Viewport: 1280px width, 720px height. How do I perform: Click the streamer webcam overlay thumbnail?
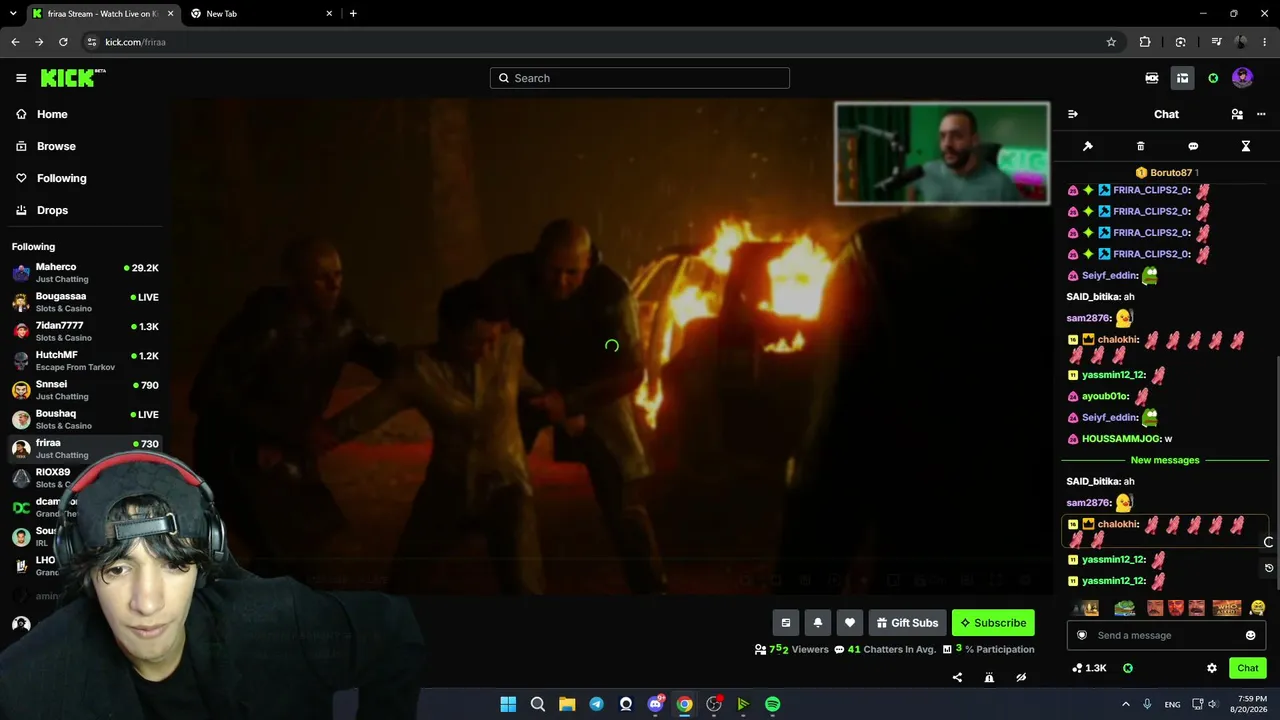point(942,153)
